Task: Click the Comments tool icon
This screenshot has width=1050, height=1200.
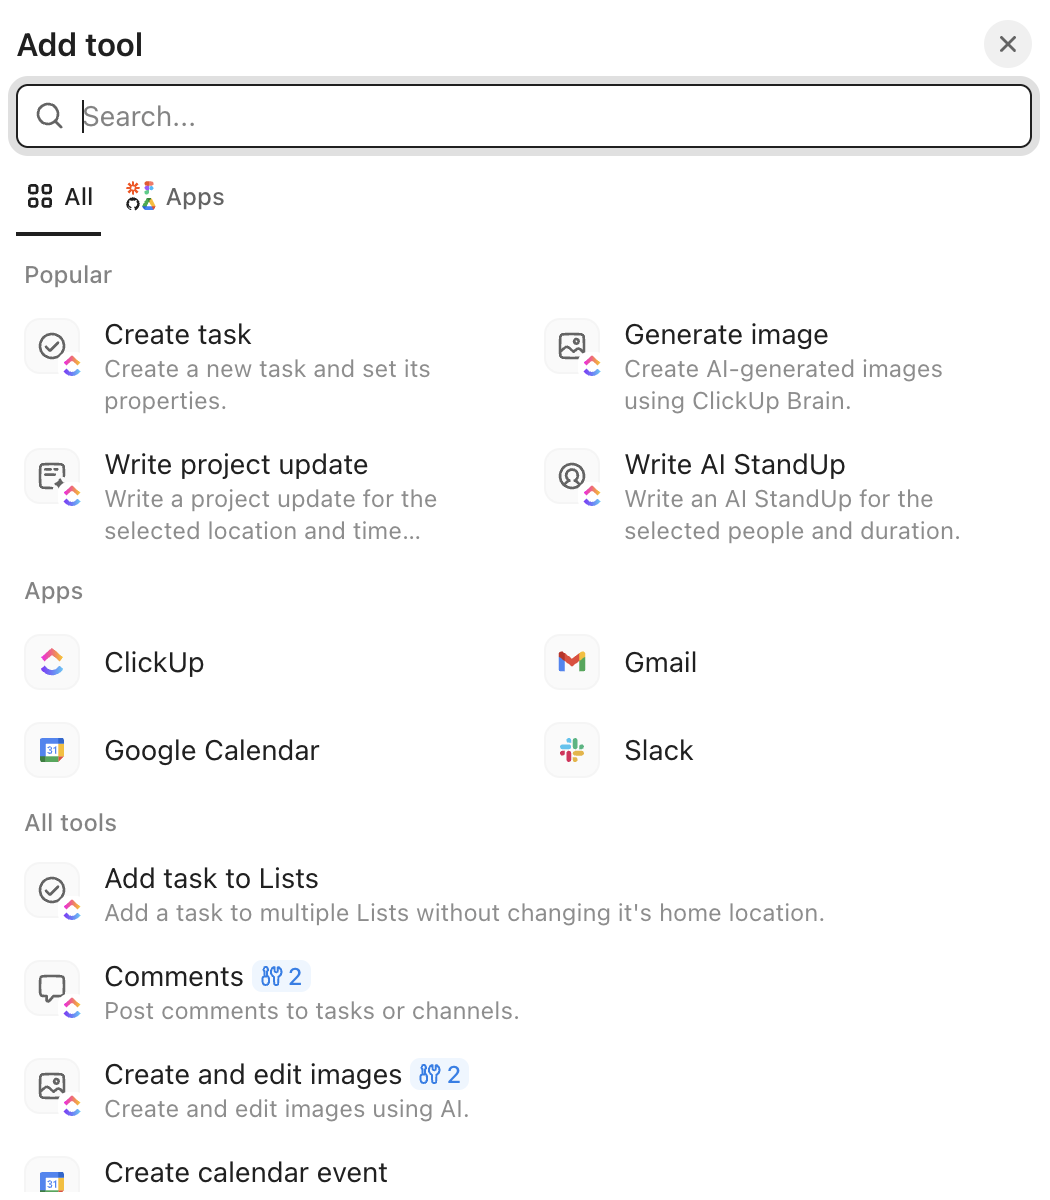Action: coord(52,988)
